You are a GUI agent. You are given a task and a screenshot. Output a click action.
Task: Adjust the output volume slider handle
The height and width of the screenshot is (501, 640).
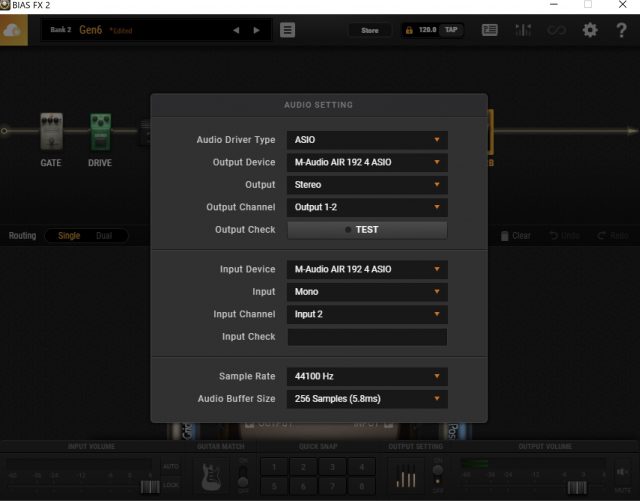click(577, 487)
